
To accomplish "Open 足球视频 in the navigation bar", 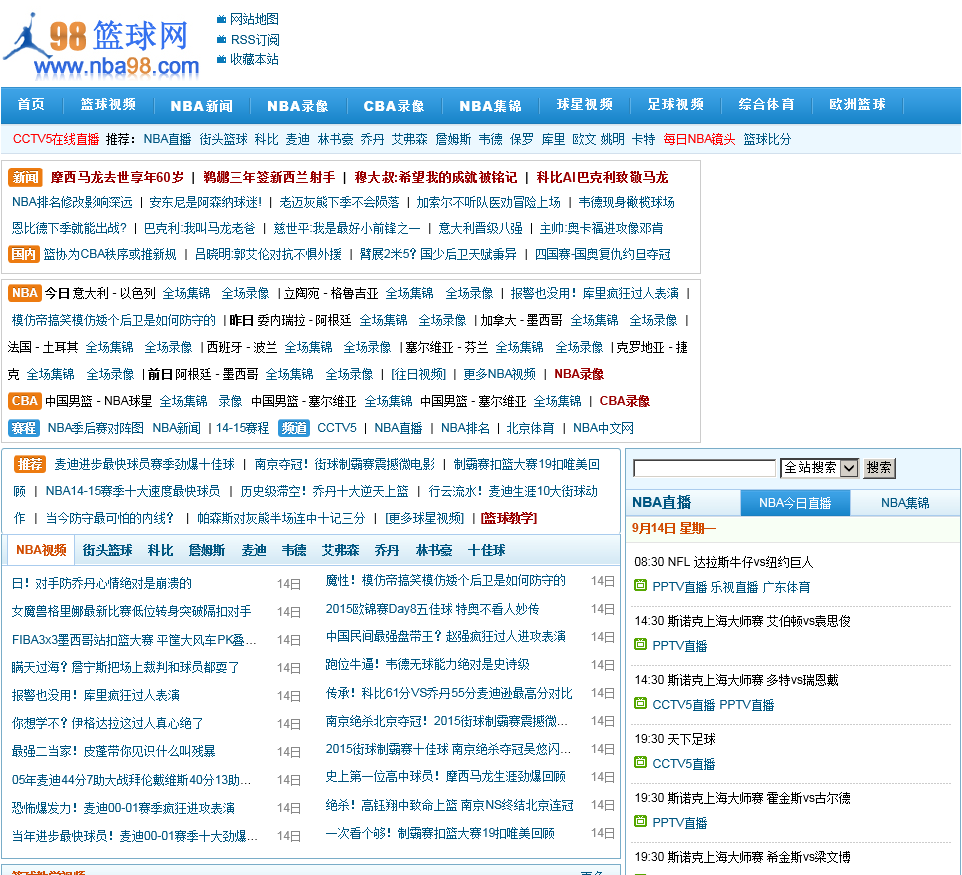I will [675, 105].
